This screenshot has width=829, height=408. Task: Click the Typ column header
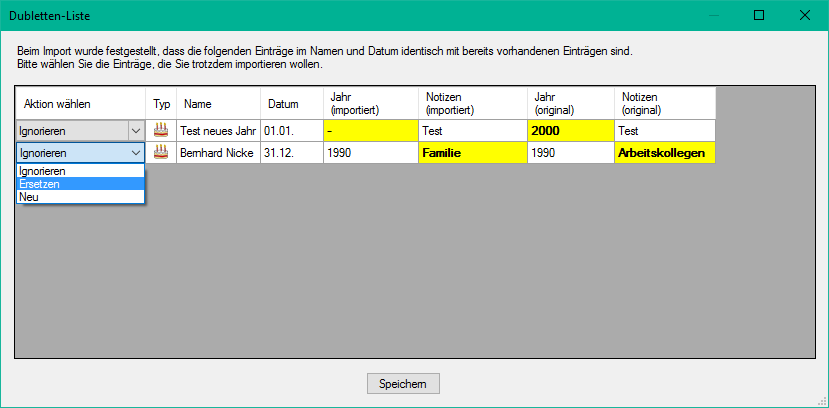[x=161, y=104]
